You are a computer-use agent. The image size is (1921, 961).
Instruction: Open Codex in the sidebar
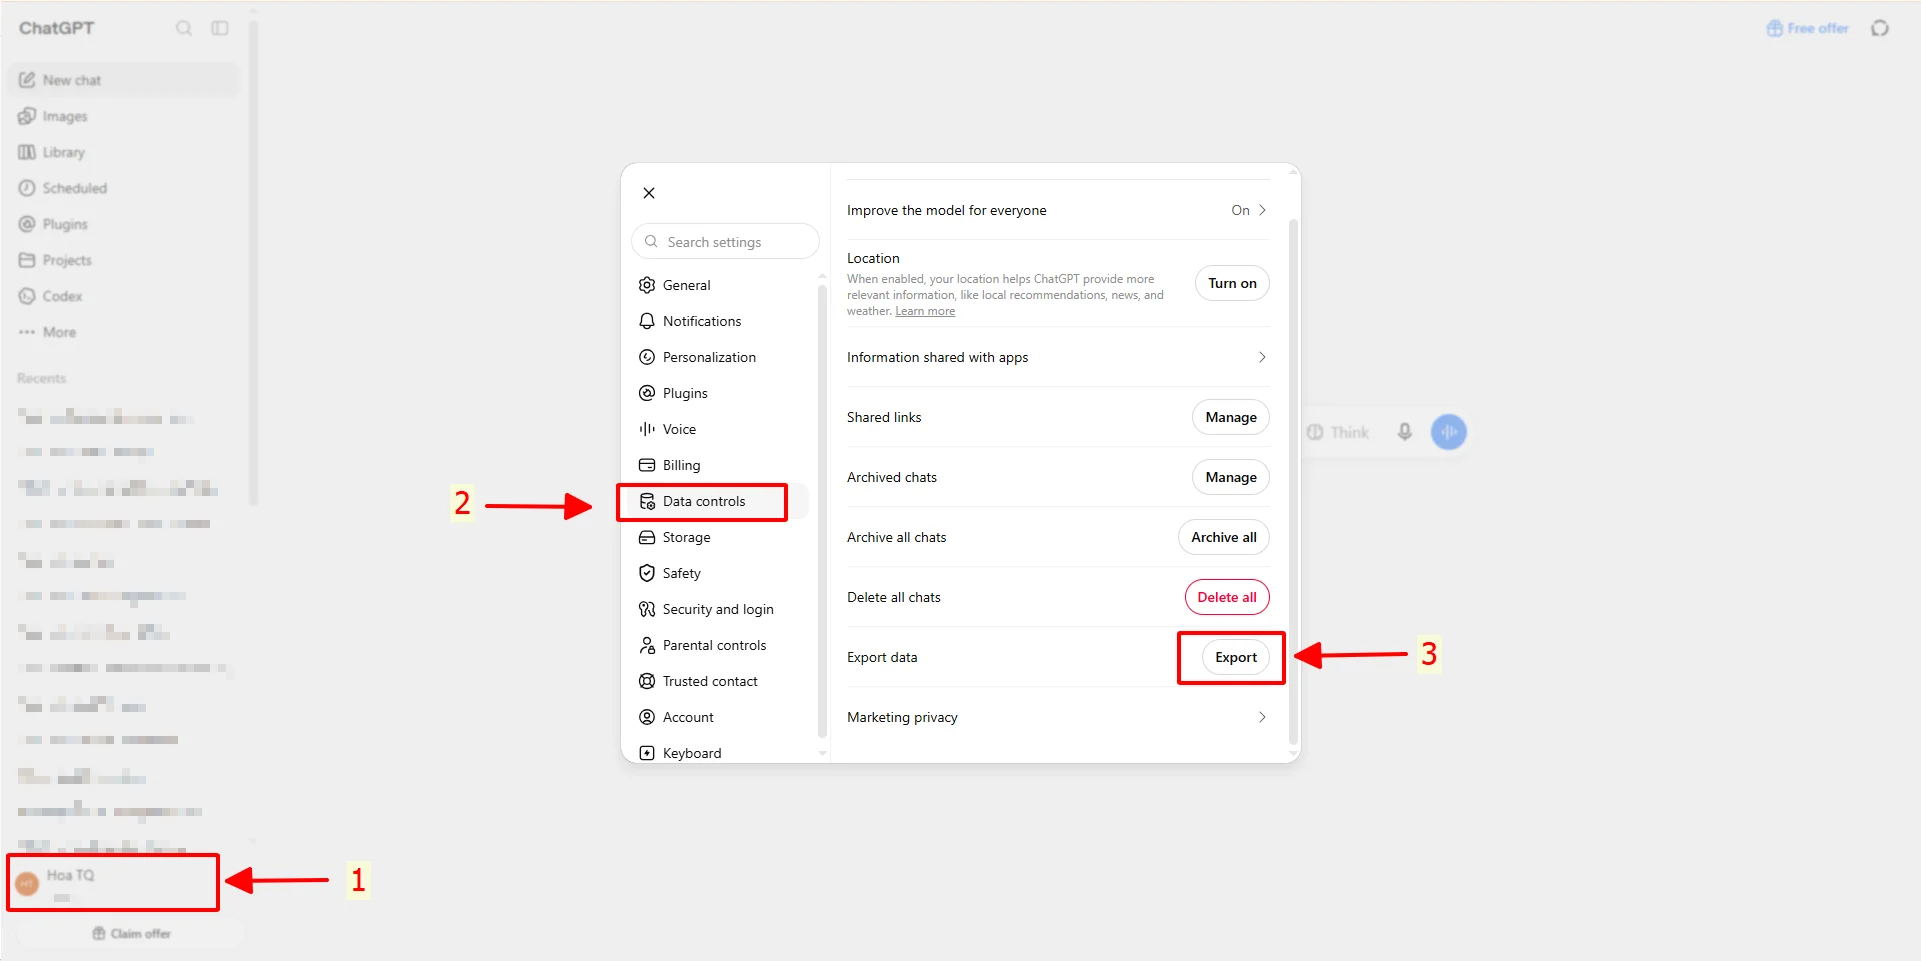(x=124, y=296)
